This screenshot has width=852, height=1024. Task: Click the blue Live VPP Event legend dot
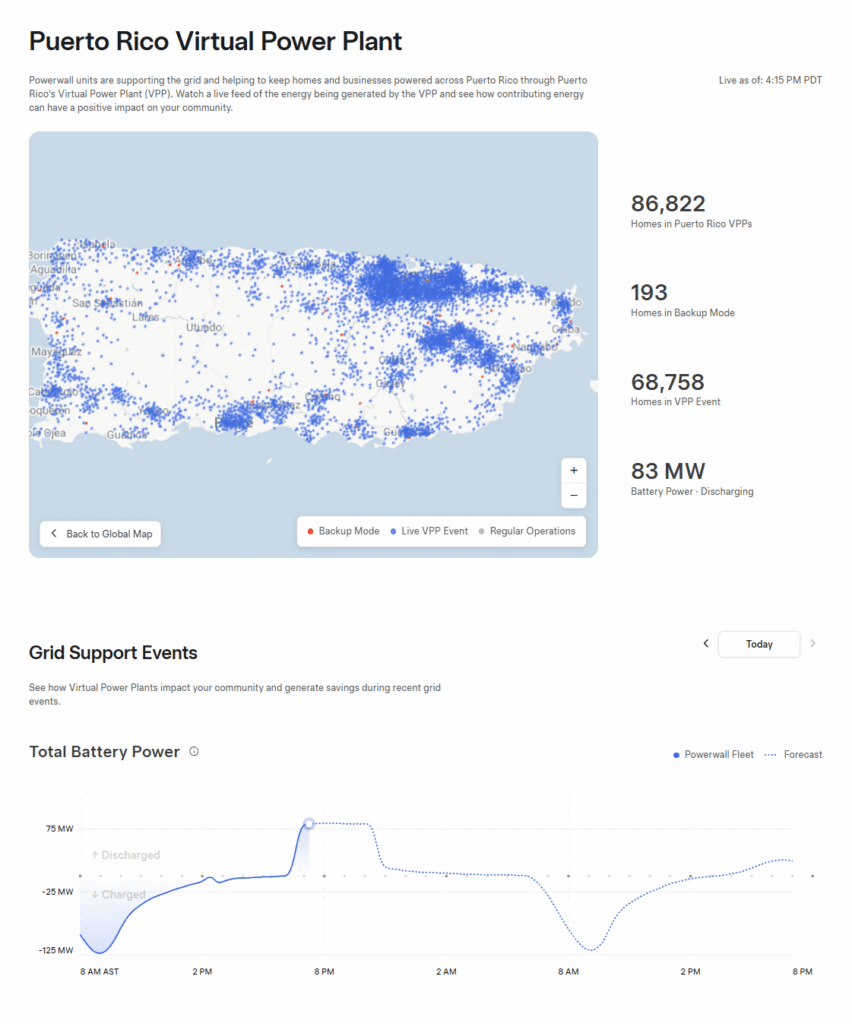pyautogui.click(x=393, y=532)
